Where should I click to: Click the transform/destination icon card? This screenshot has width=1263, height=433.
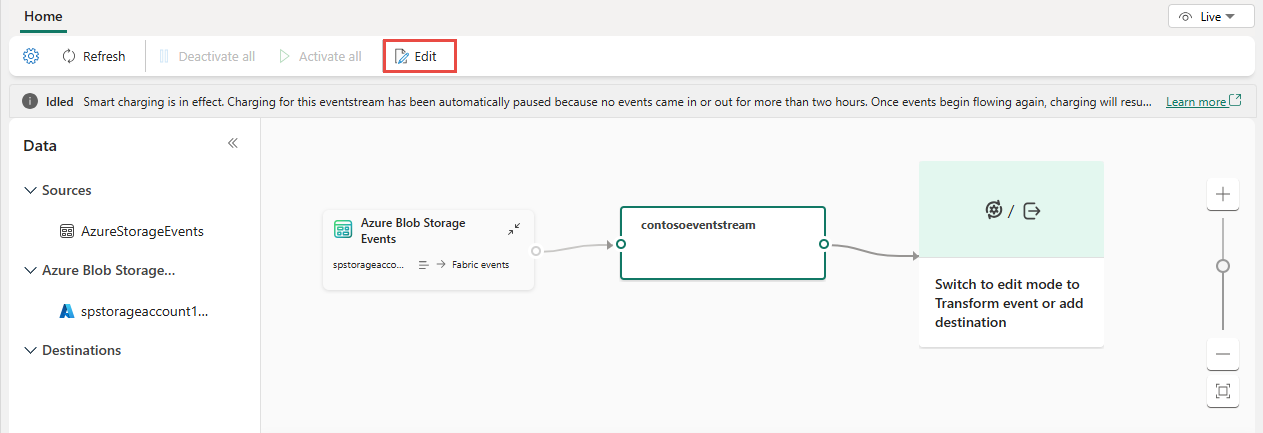coord(1011,210)
